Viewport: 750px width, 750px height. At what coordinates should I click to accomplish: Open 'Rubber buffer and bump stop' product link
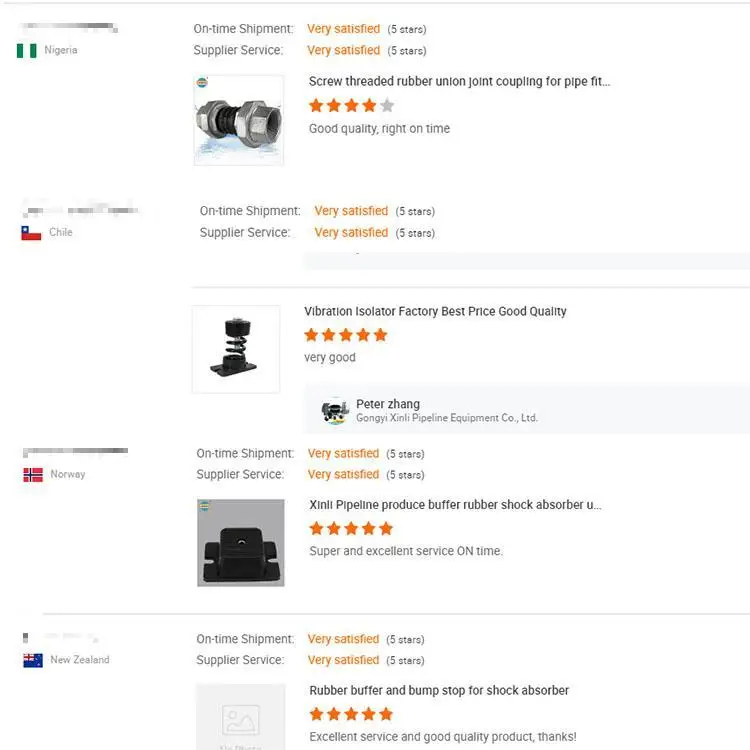(439, 691)
